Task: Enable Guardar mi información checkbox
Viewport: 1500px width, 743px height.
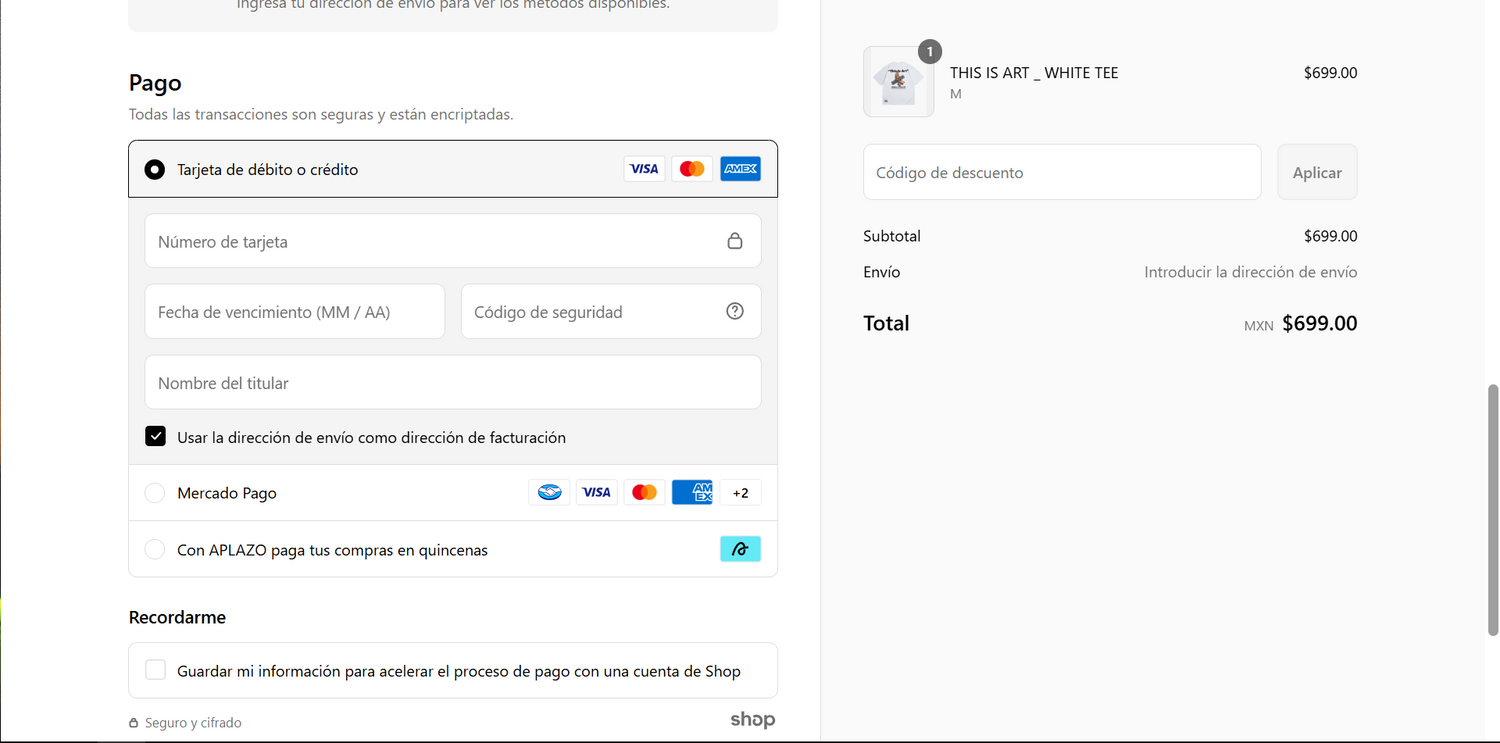Action: pos(155,670)
